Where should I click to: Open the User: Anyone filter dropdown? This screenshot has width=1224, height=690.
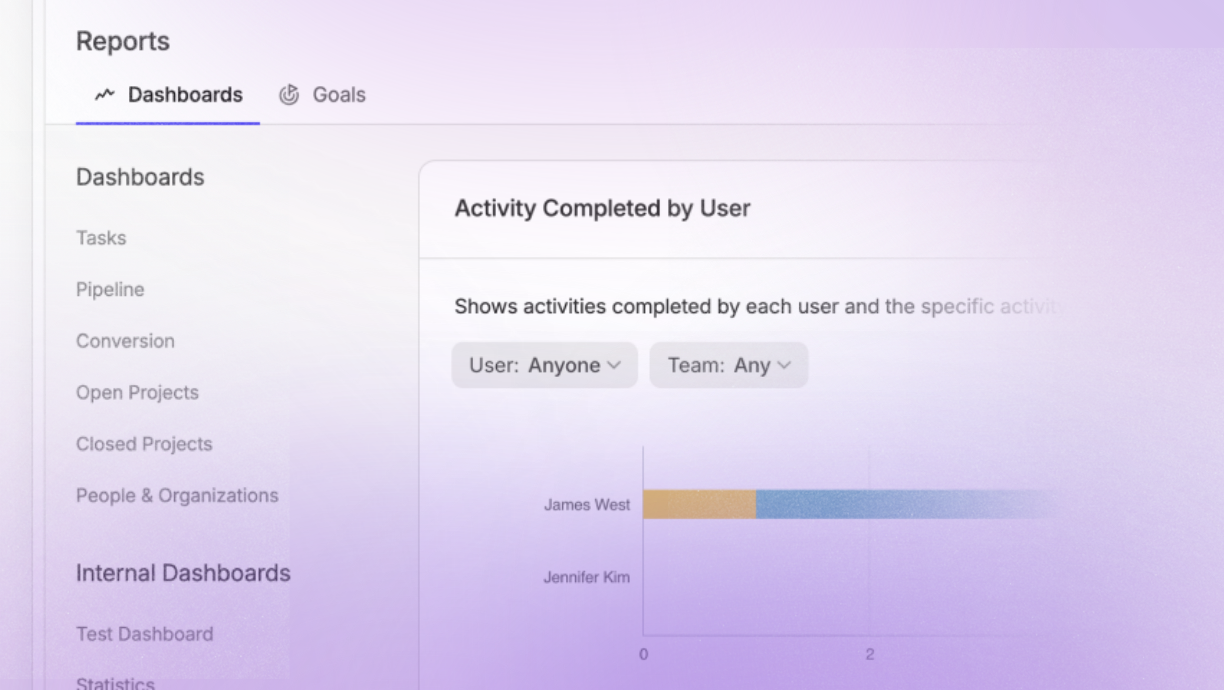point(544,365)
